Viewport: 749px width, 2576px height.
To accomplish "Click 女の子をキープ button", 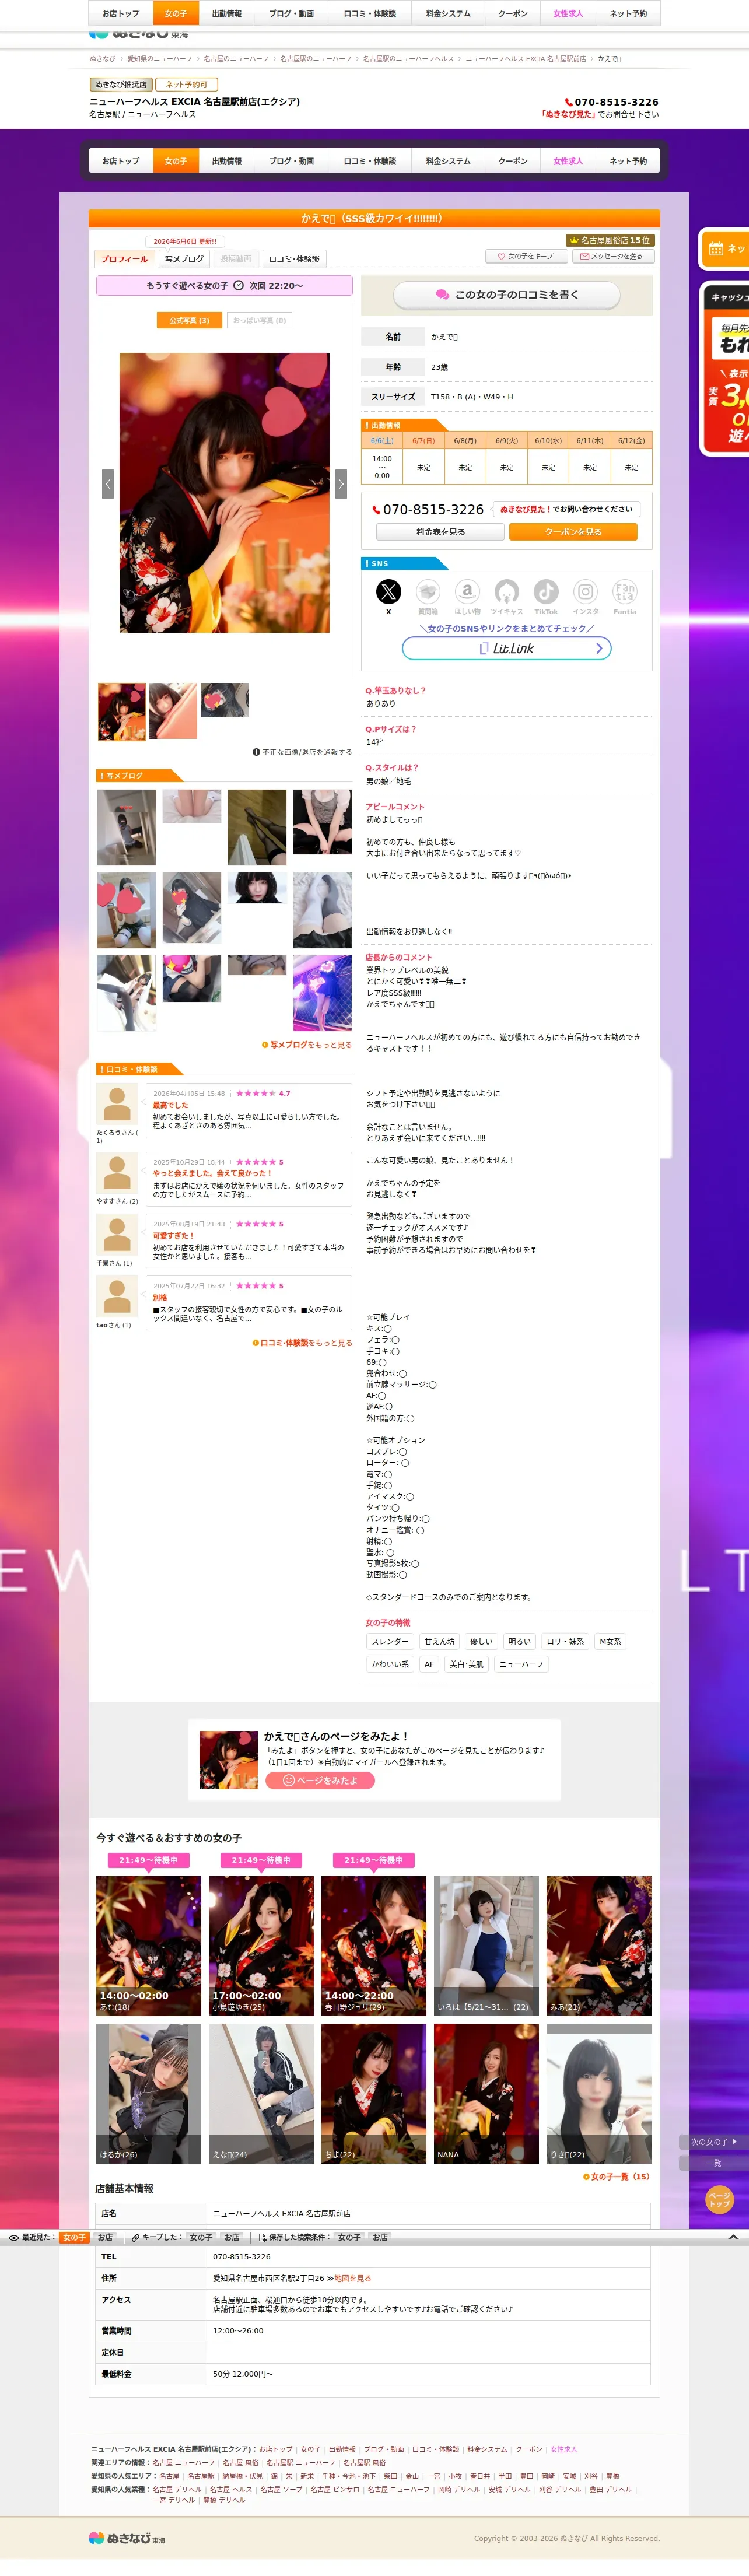I will tap(526, 256).
